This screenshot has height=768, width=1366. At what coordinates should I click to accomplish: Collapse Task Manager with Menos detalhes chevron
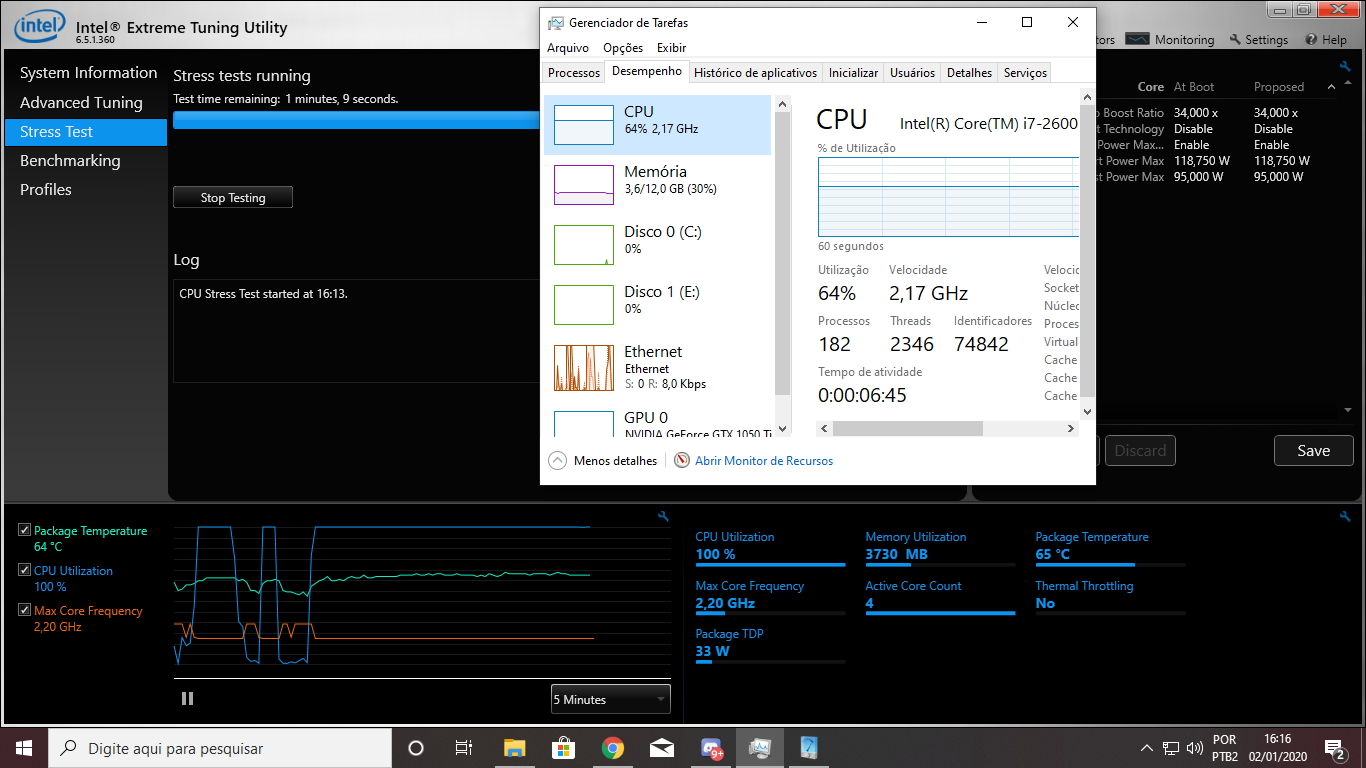point(558,461)
